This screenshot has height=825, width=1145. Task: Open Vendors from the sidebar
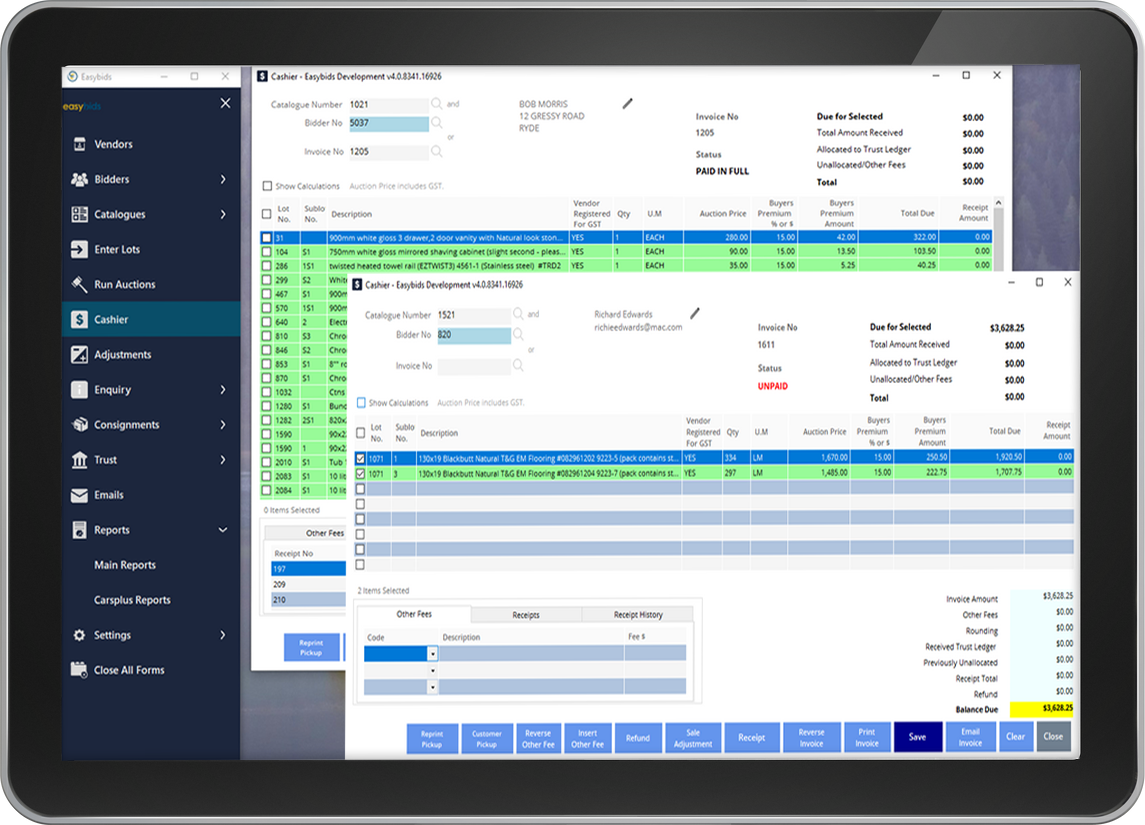pos(113,145)
